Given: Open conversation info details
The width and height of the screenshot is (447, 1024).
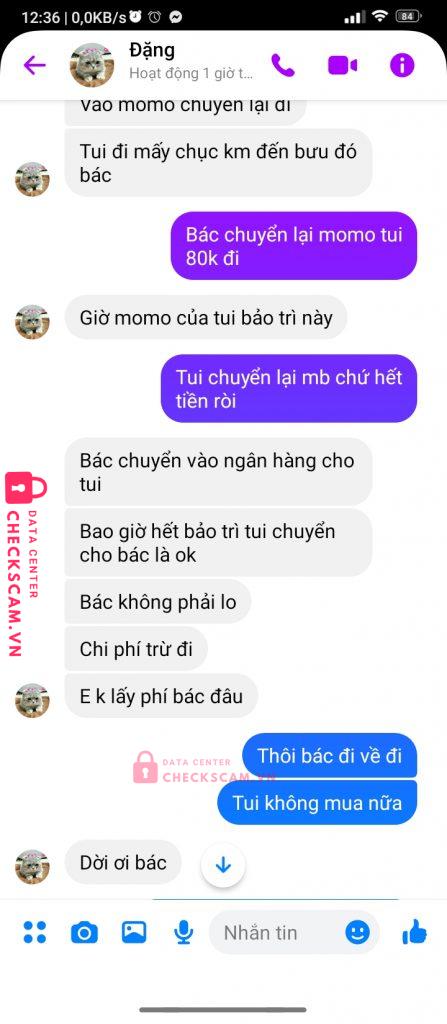Looking at the screenshot, I should coord(402,65).
